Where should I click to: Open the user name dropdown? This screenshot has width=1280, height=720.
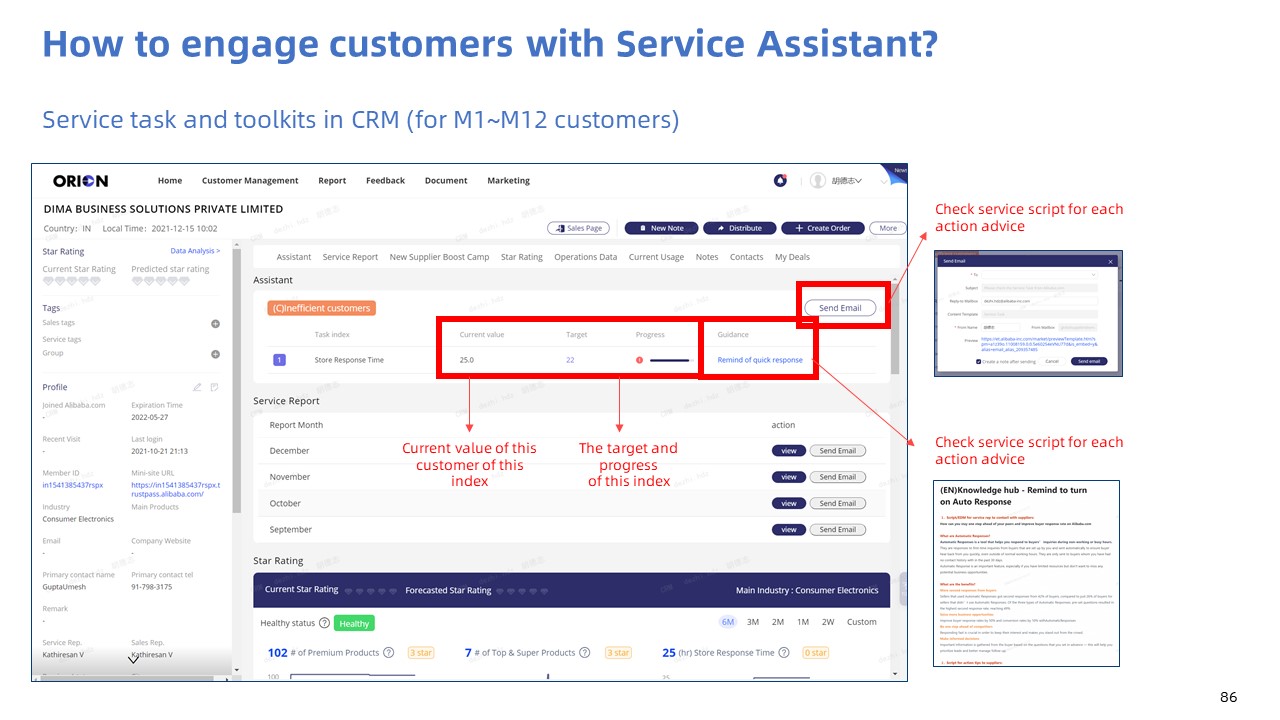coord(846,181)
